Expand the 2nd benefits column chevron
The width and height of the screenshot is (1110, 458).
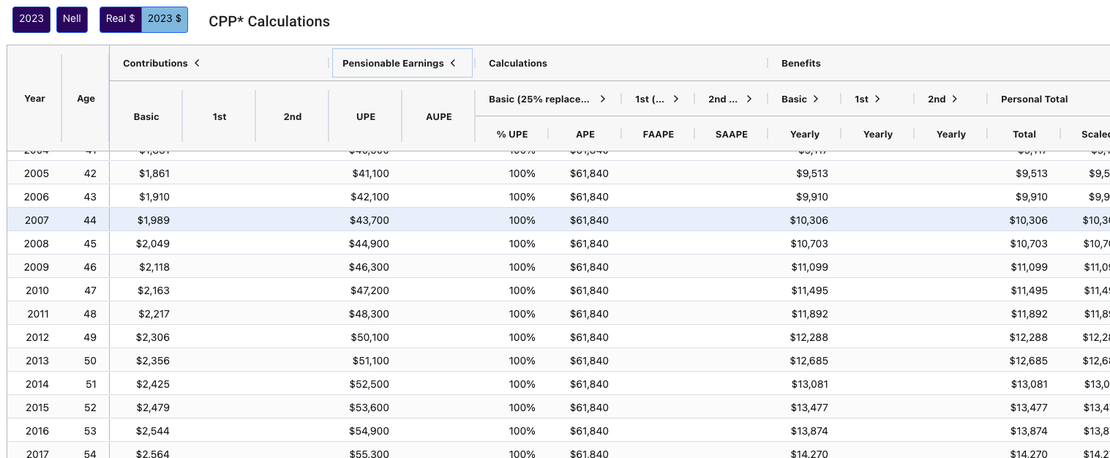pos(955,99)
